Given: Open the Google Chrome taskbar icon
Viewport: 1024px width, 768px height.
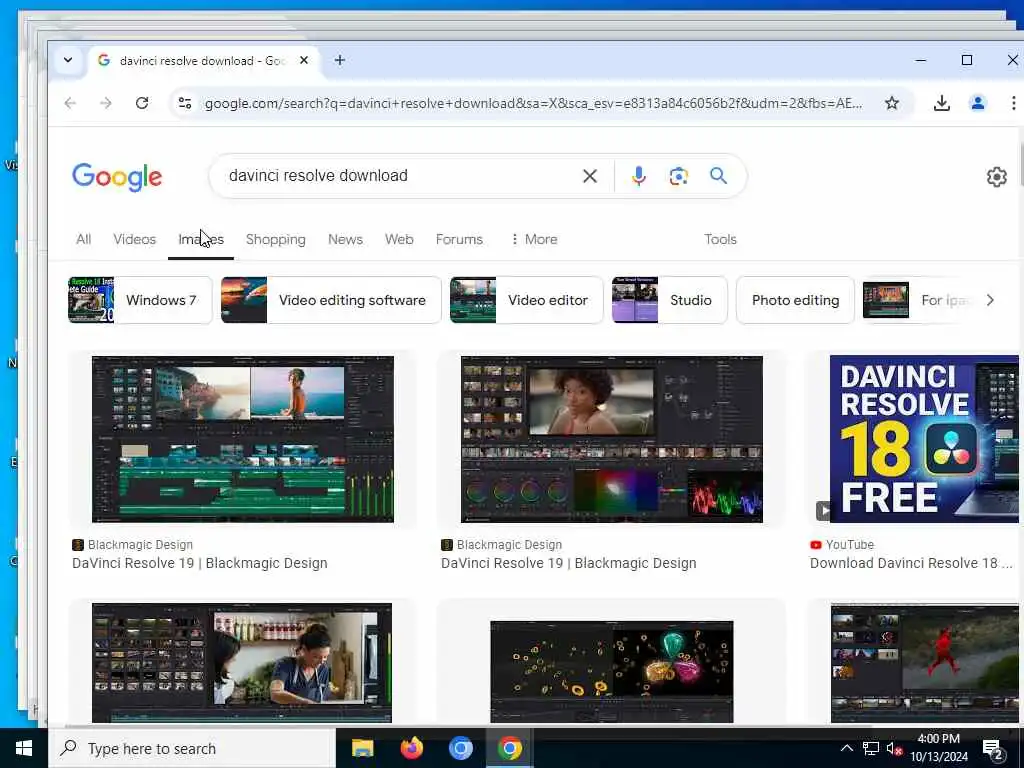Looking at the screenshot, I should click(510, 748).
